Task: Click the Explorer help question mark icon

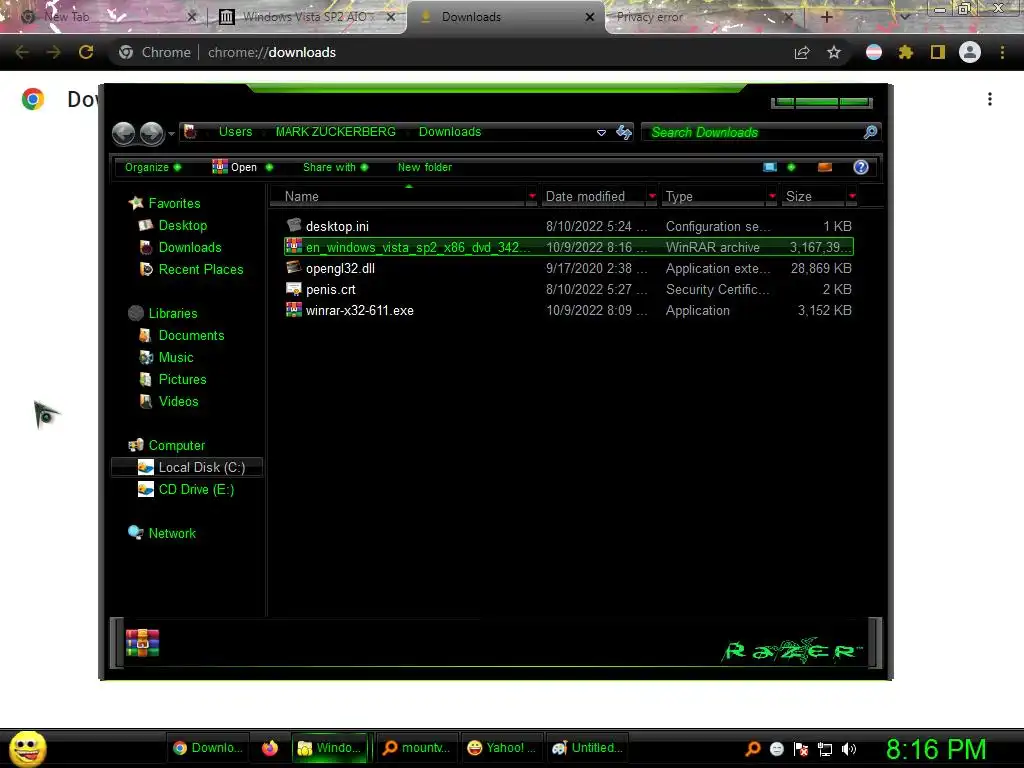Action: tap(861, 167)
